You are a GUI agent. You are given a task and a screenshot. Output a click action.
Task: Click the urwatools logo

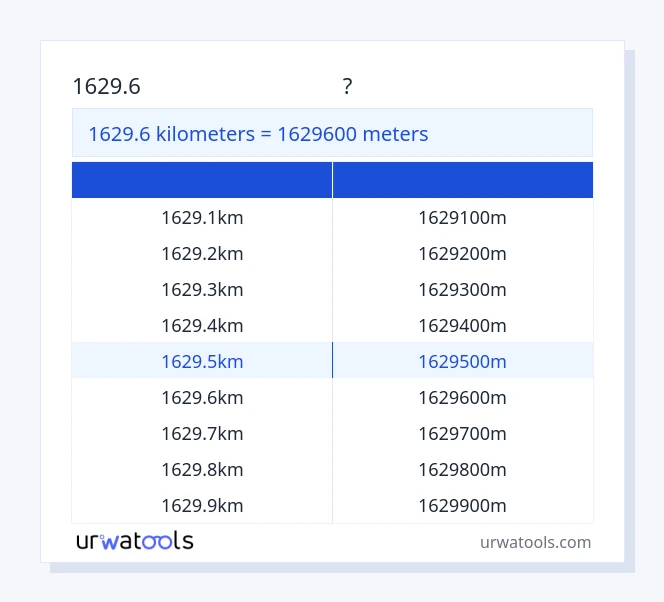click(135, 541)
